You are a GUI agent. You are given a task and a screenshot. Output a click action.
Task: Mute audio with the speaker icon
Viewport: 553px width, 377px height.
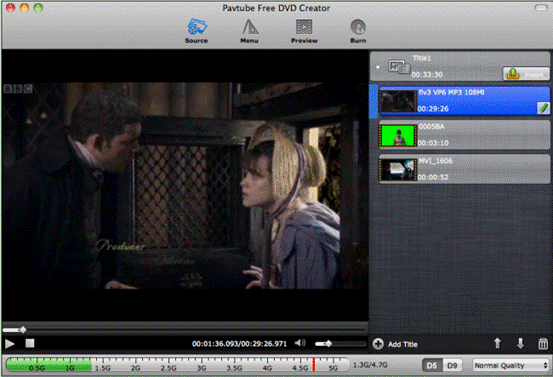(300, 343)
